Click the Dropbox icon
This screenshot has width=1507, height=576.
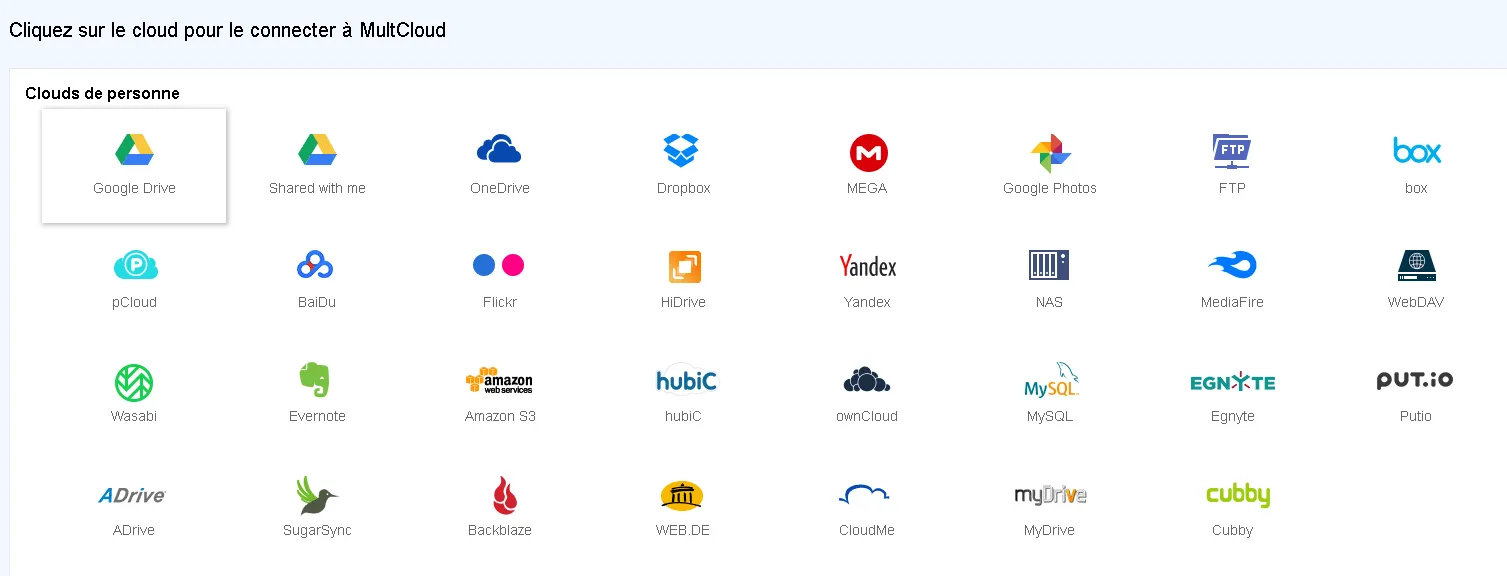(x=682, y=151)
